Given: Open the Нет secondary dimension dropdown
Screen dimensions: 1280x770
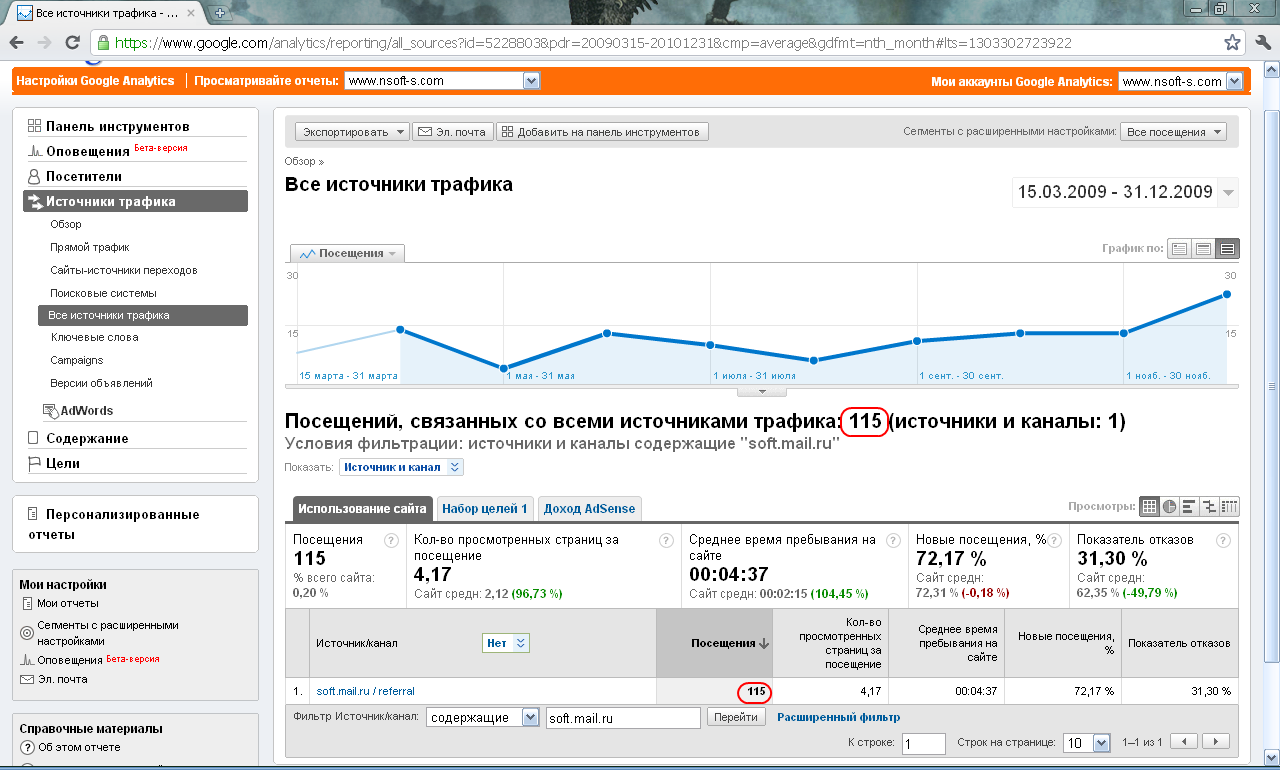Looking at the screenshot, I should [x=506, y=643].
